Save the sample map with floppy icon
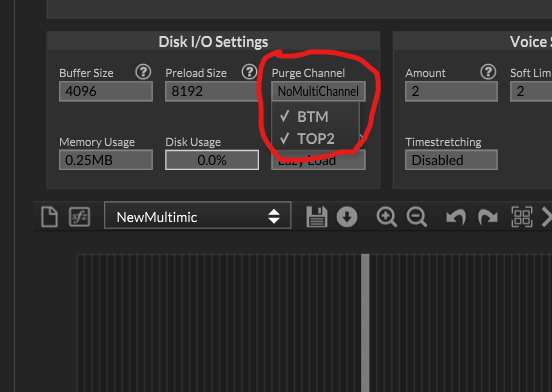 coord(317,217)
